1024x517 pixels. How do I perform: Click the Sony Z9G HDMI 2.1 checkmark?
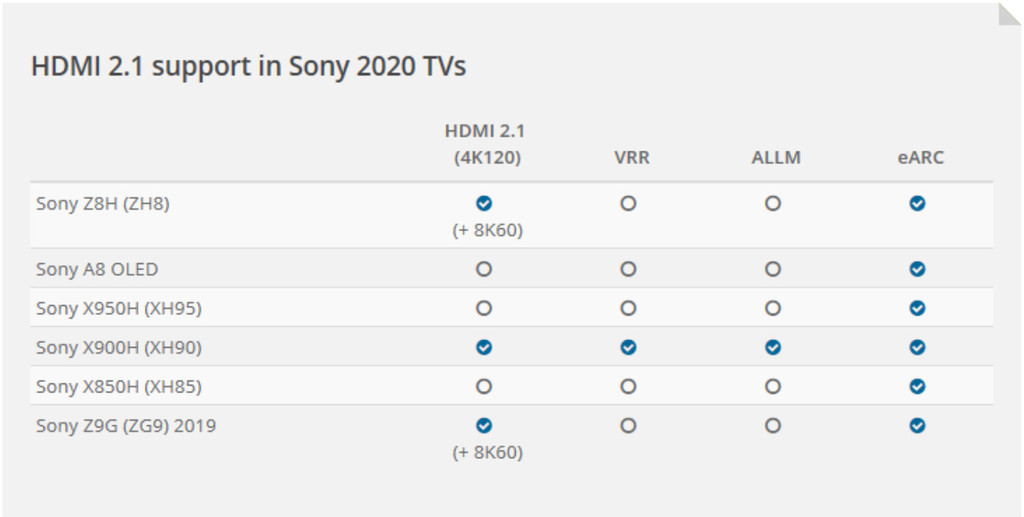coord(484,425)
